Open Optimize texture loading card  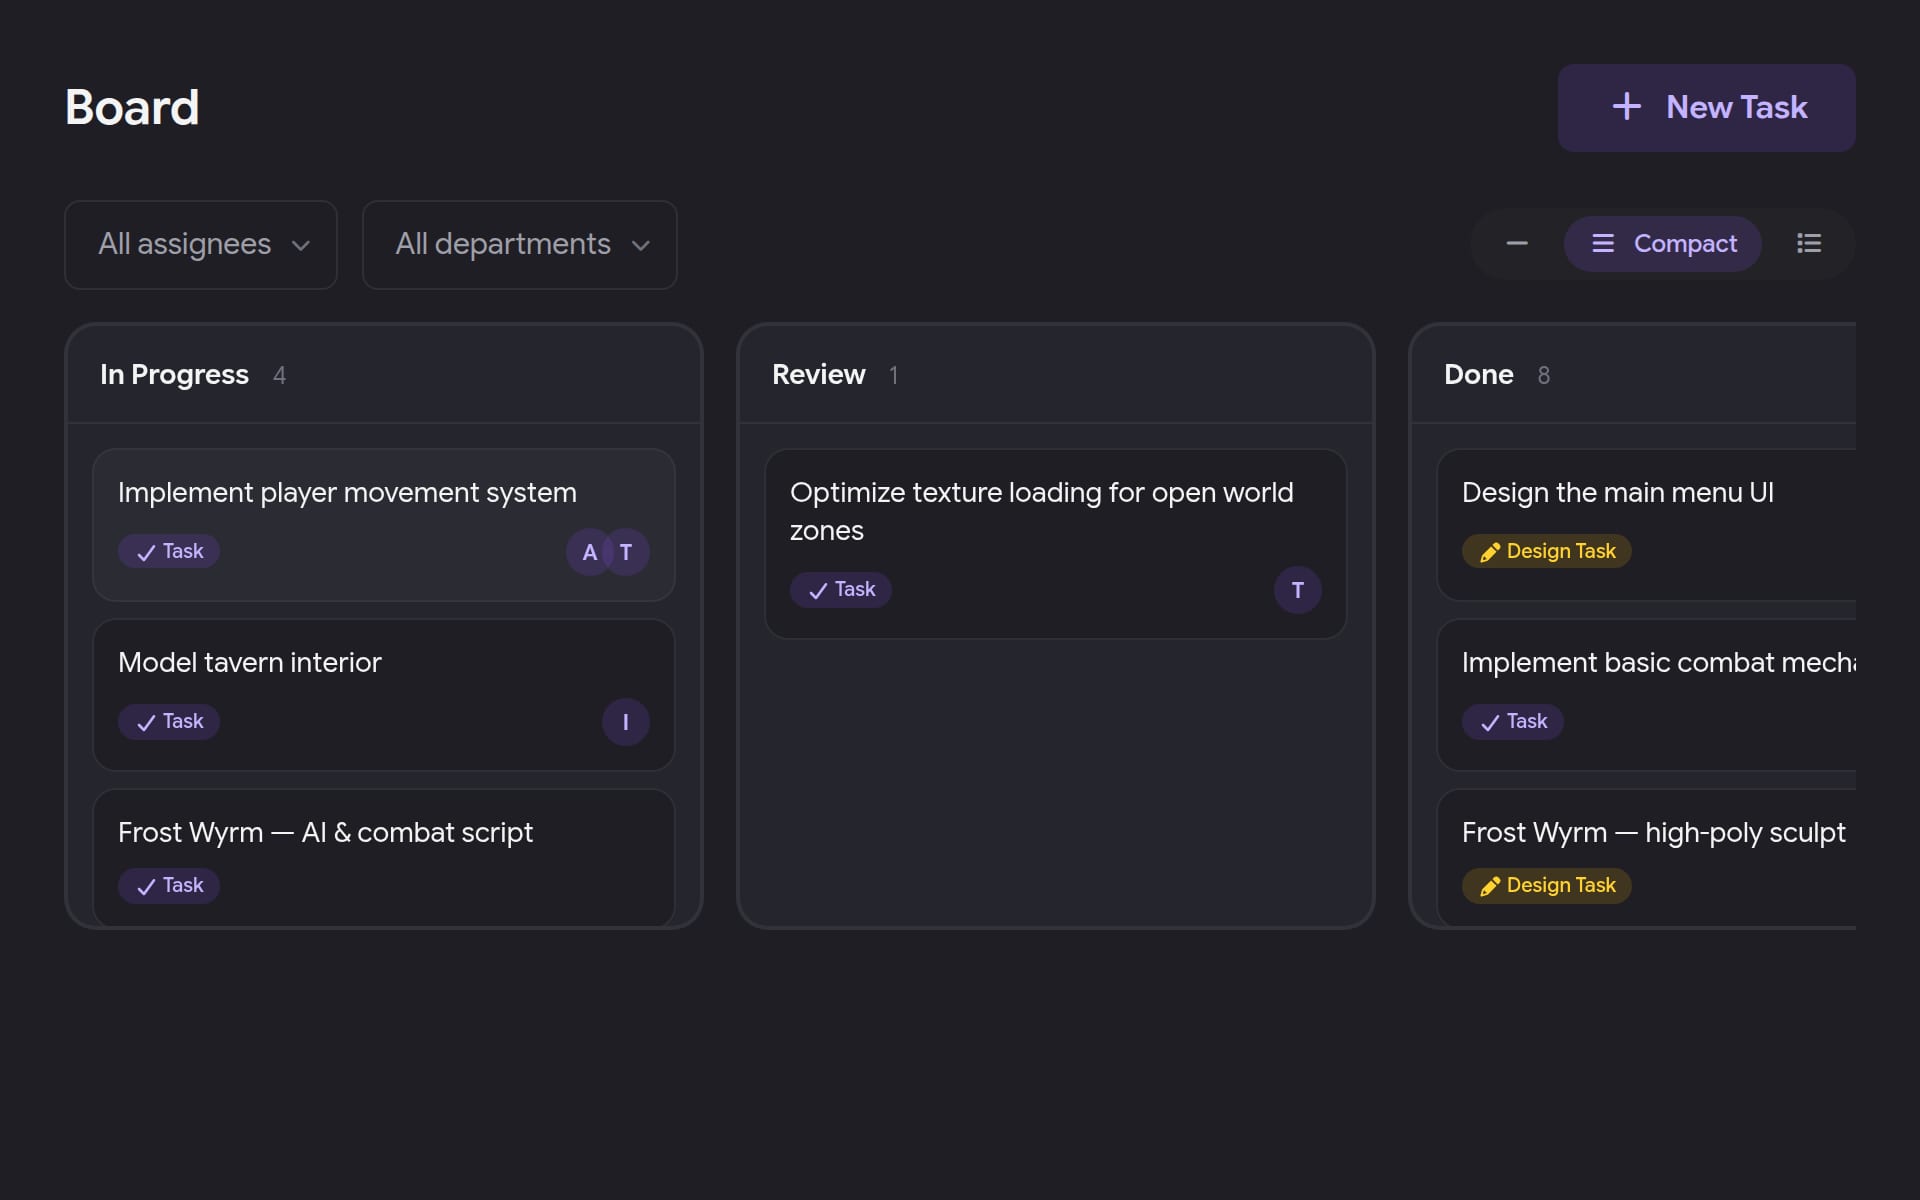[1056, 544]
